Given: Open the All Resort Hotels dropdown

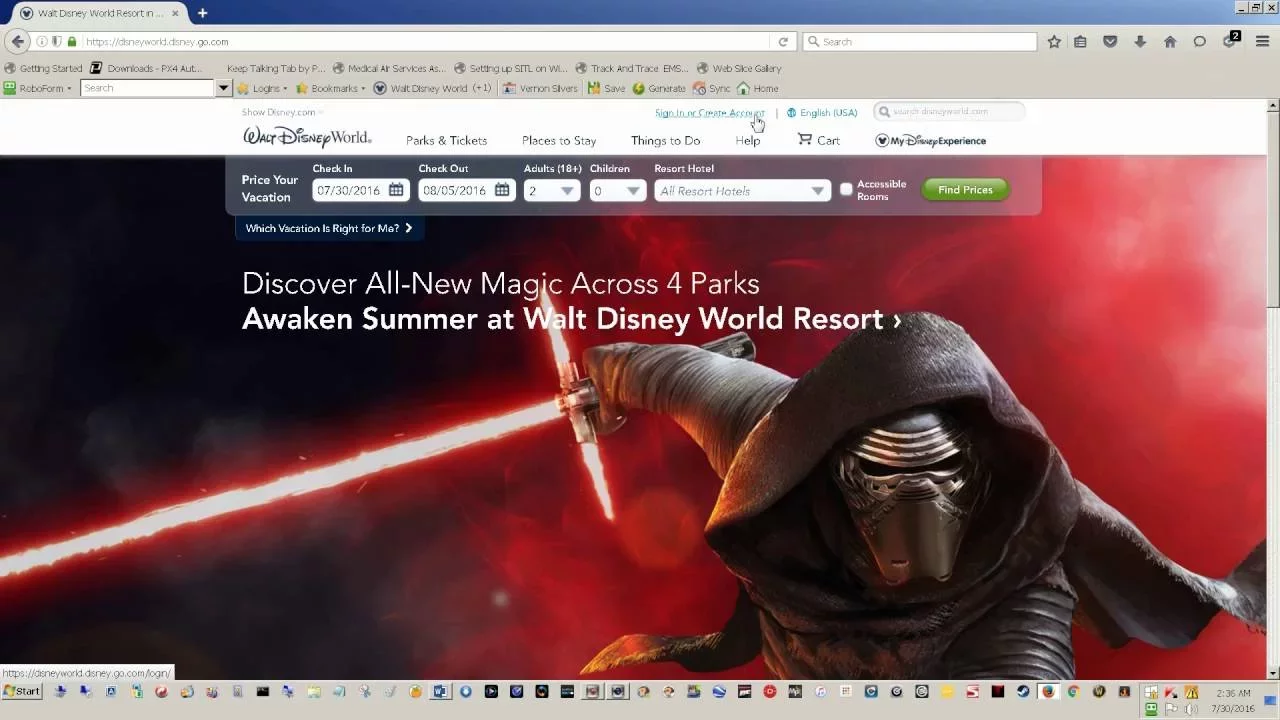Looking at the screenshot, I should point(742,191).
